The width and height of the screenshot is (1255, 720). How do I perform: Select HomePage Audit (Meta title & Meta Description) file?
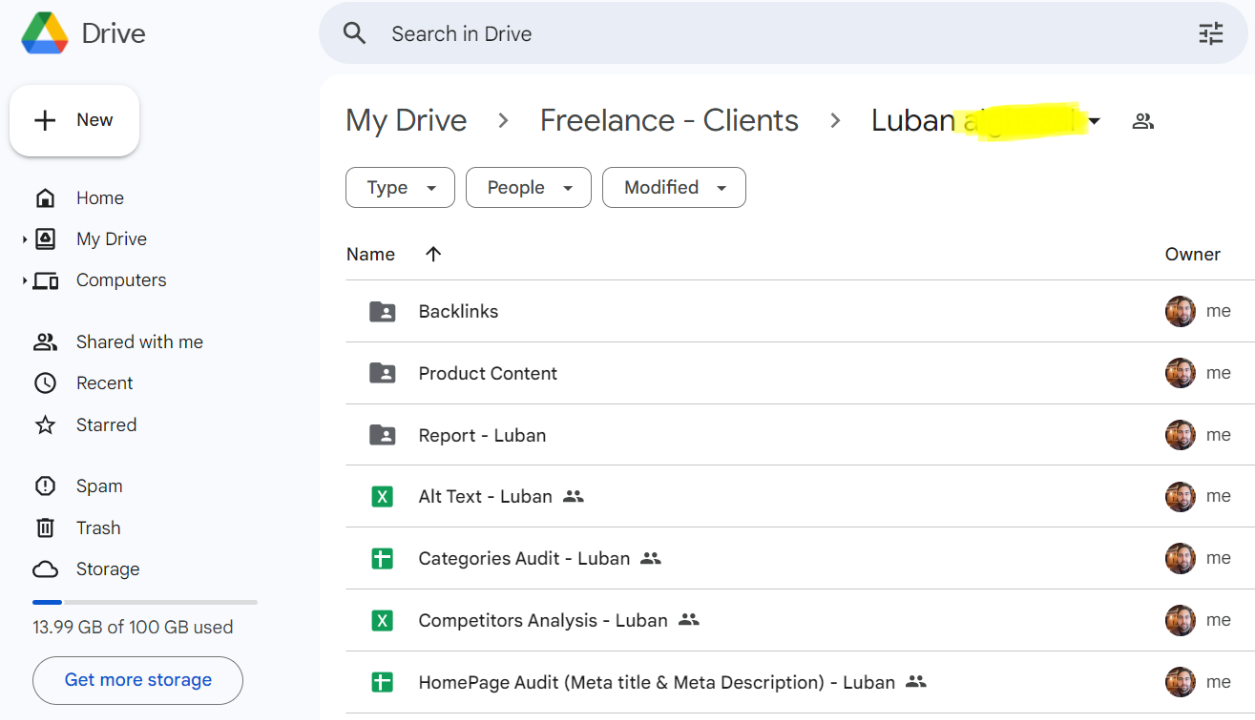pos(656,682)
